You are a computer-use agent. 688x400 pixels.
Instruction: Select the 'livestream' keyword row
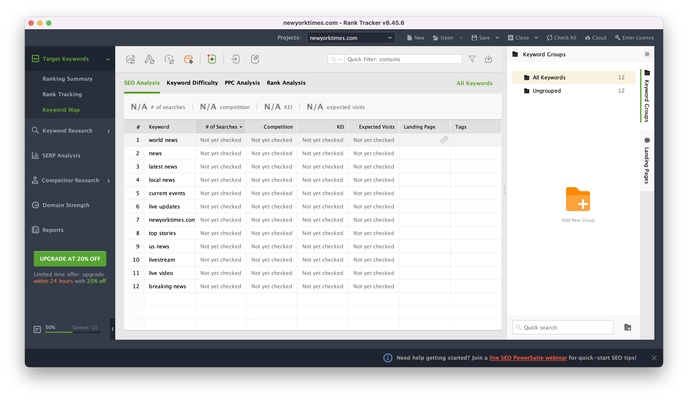click(312, 260)
